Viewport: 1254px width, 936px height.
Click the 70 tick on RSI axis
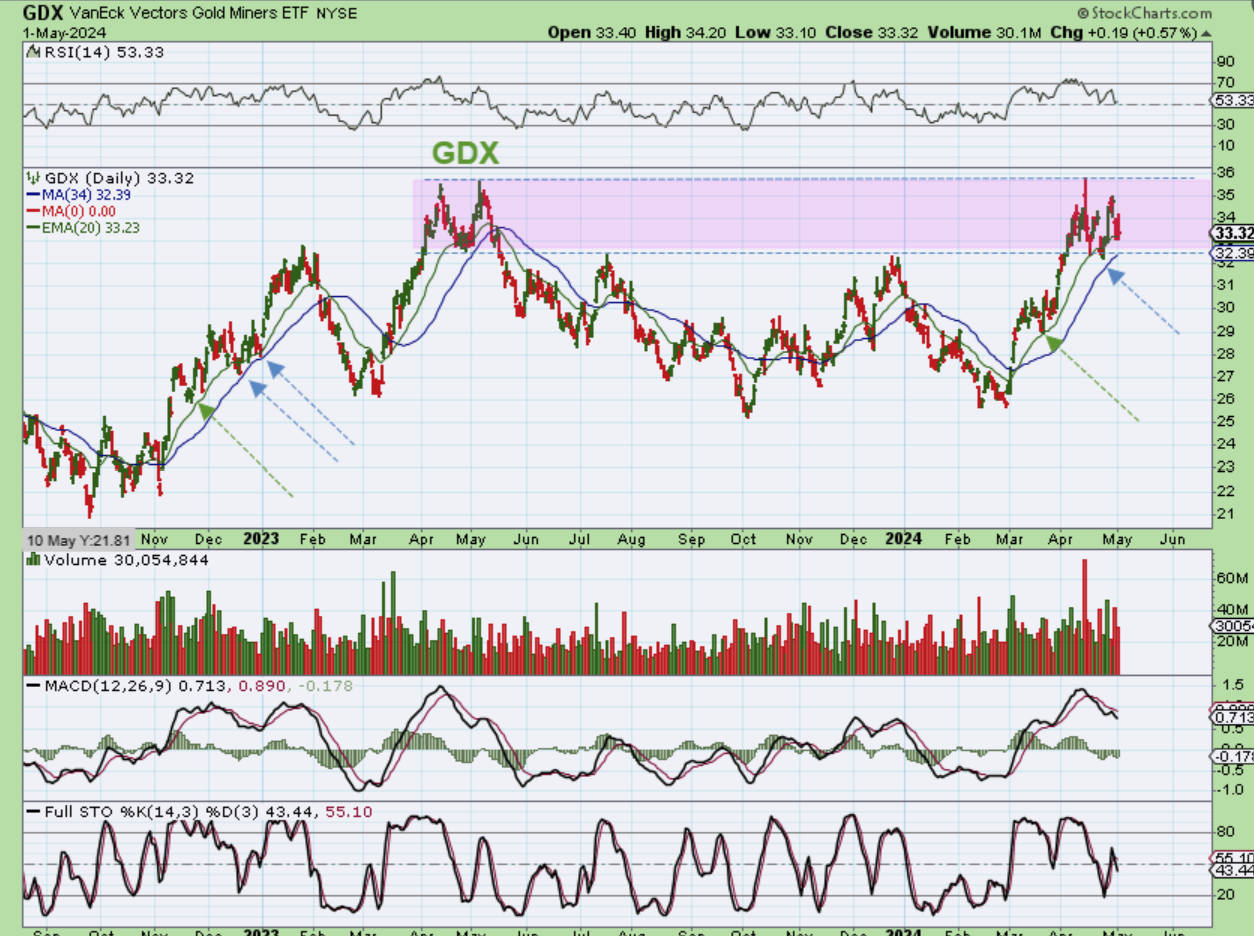pyautogui.click(x=1224, y=81)
